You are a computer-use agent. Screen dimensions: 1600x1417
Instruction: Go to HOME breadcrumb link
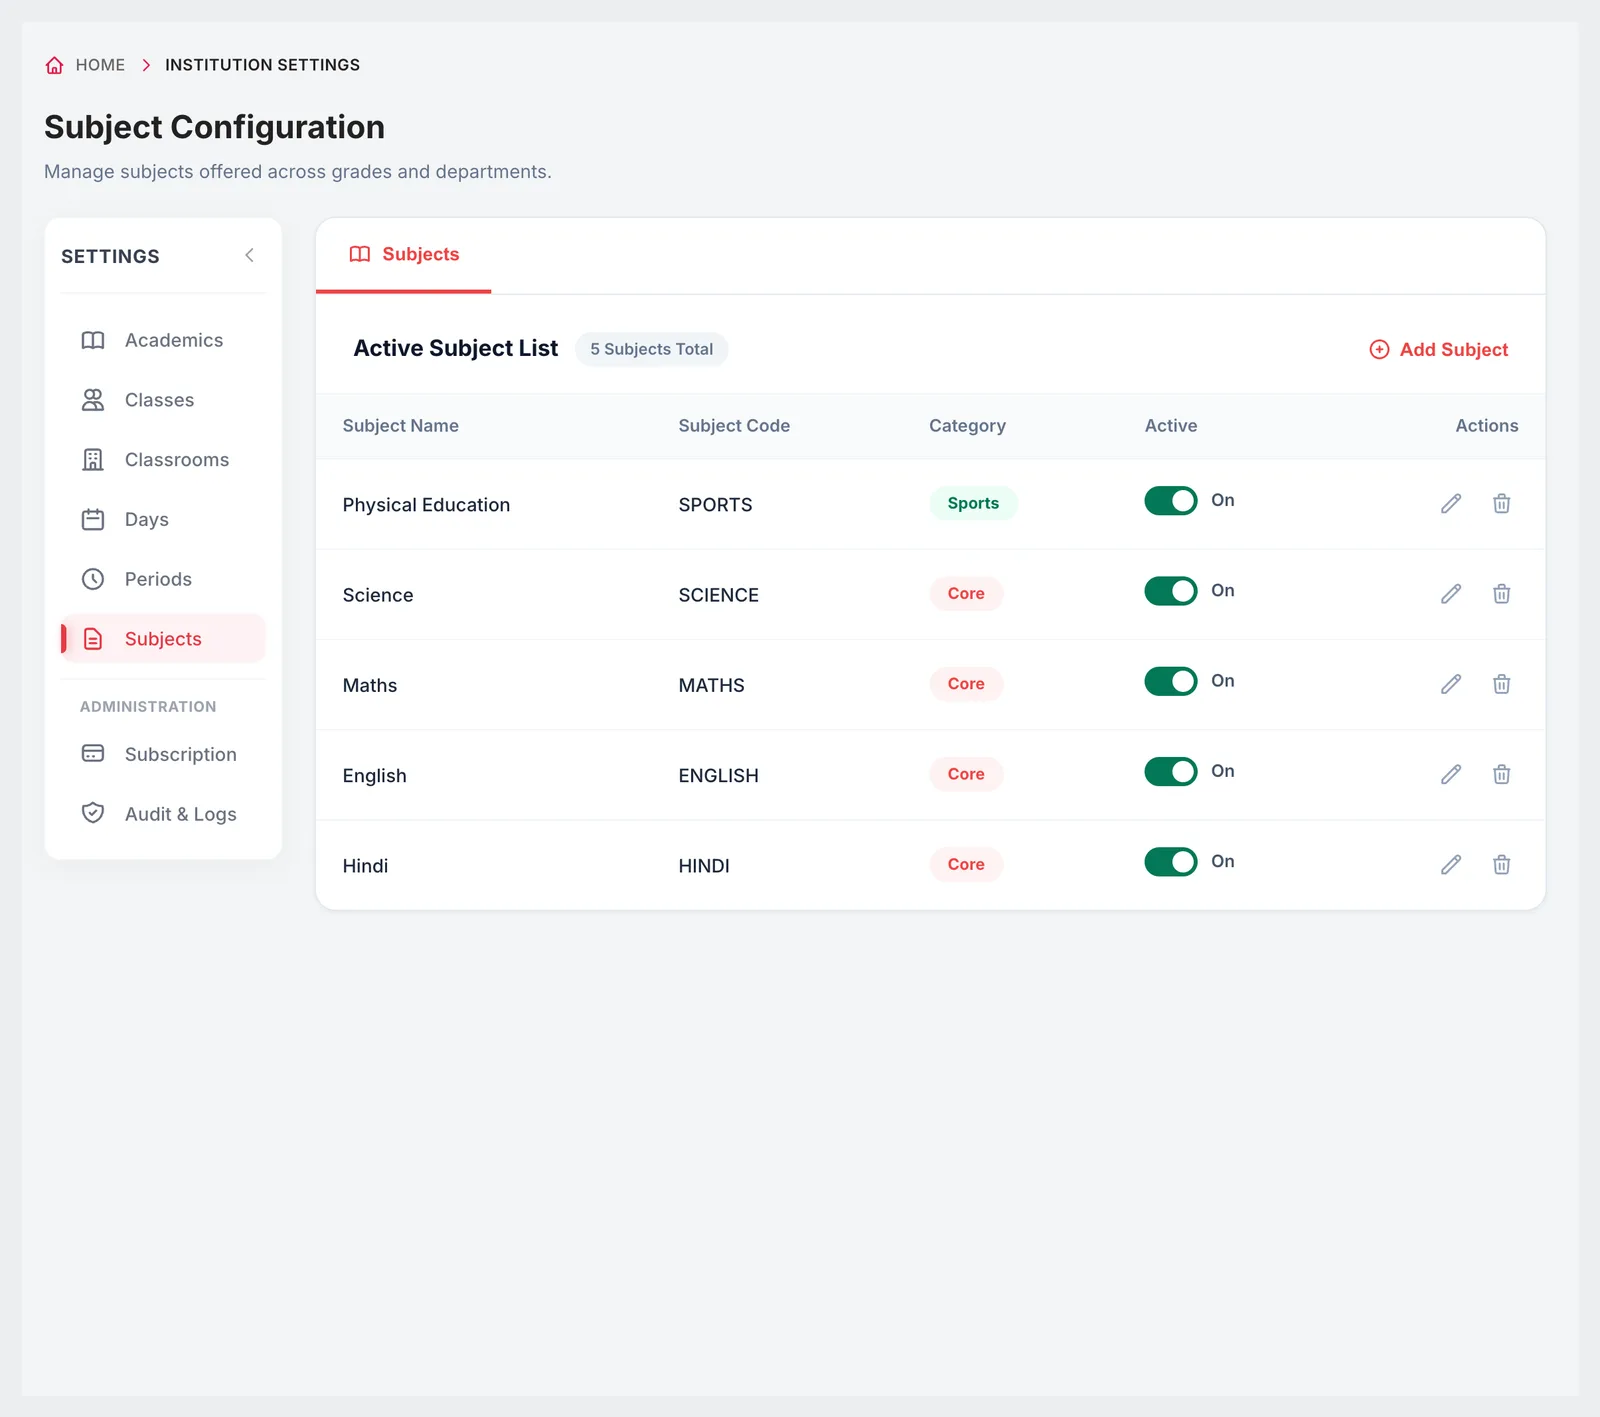click(x=100, y=65)
